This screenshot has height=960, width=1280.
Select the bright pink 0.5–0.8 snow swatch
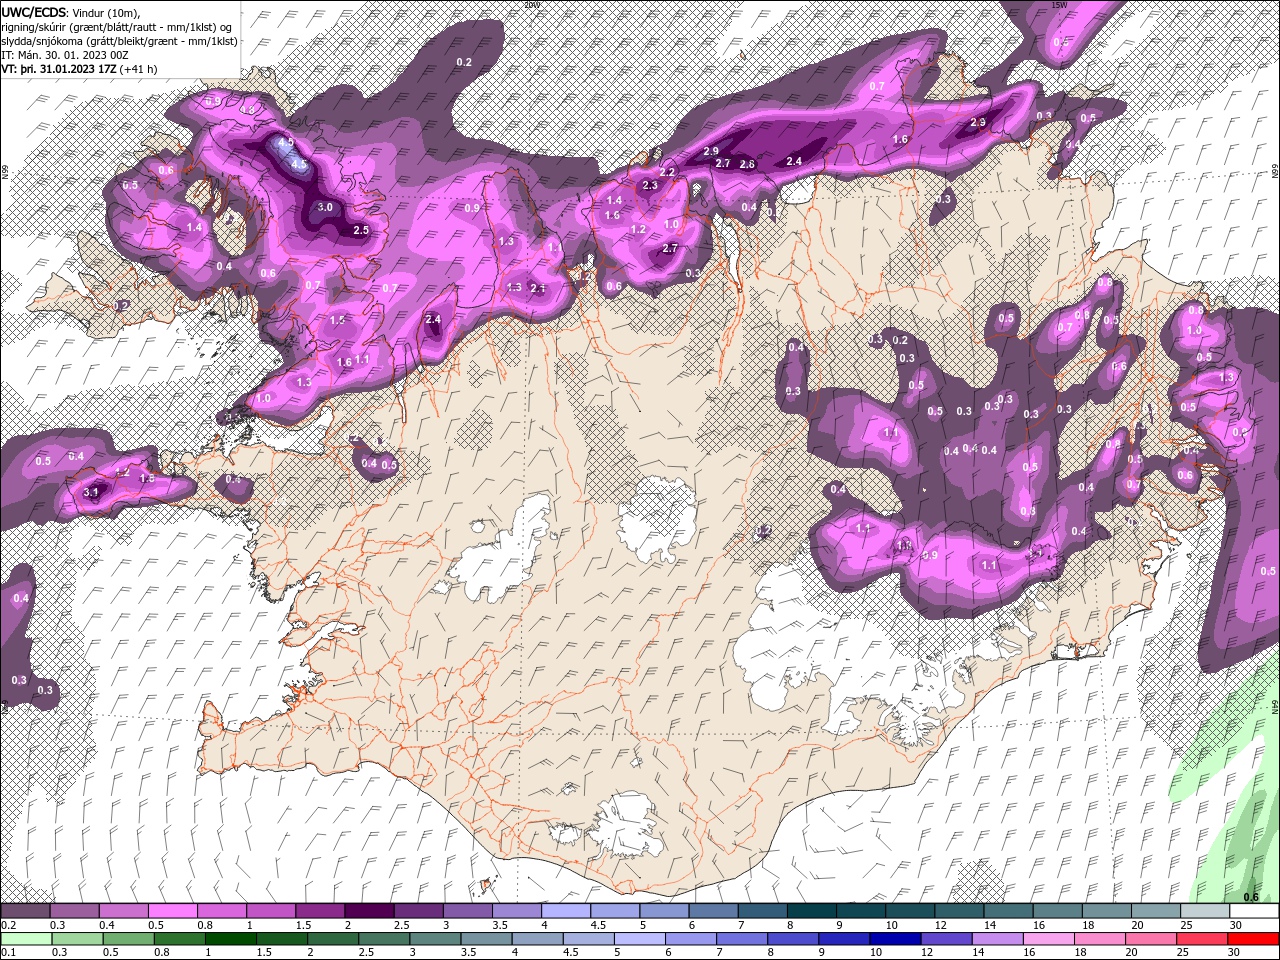tap(172, 911)
